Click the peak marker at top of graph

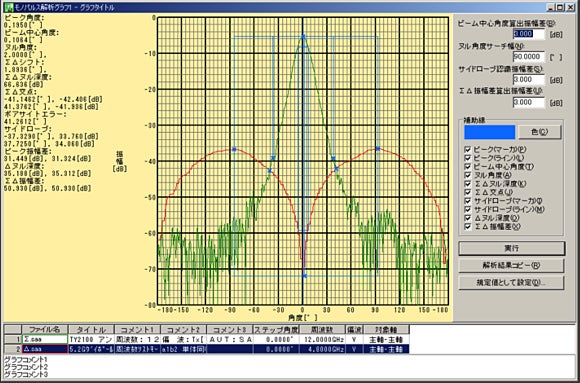303,37
